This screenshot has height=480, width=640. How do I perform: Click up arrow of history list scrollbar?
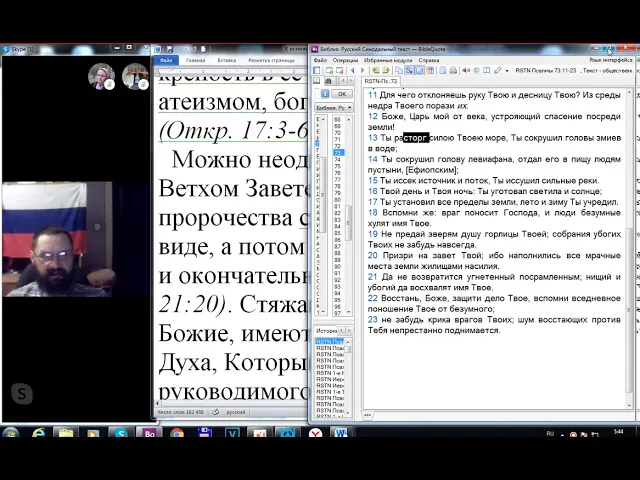point(348,342)
